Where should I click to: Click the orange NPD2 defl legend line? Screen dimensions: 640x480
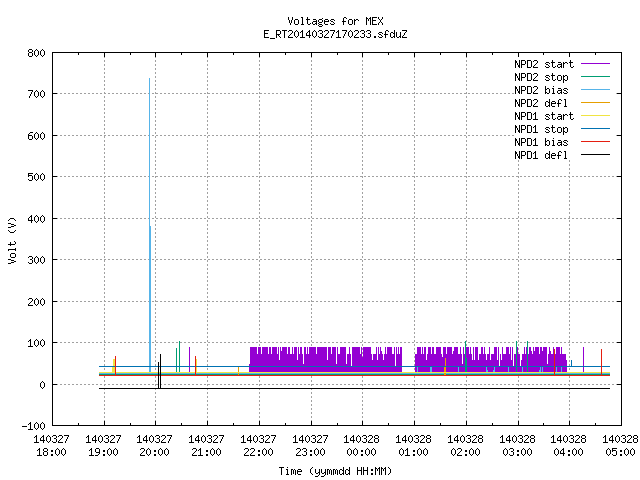click(596, 102)
